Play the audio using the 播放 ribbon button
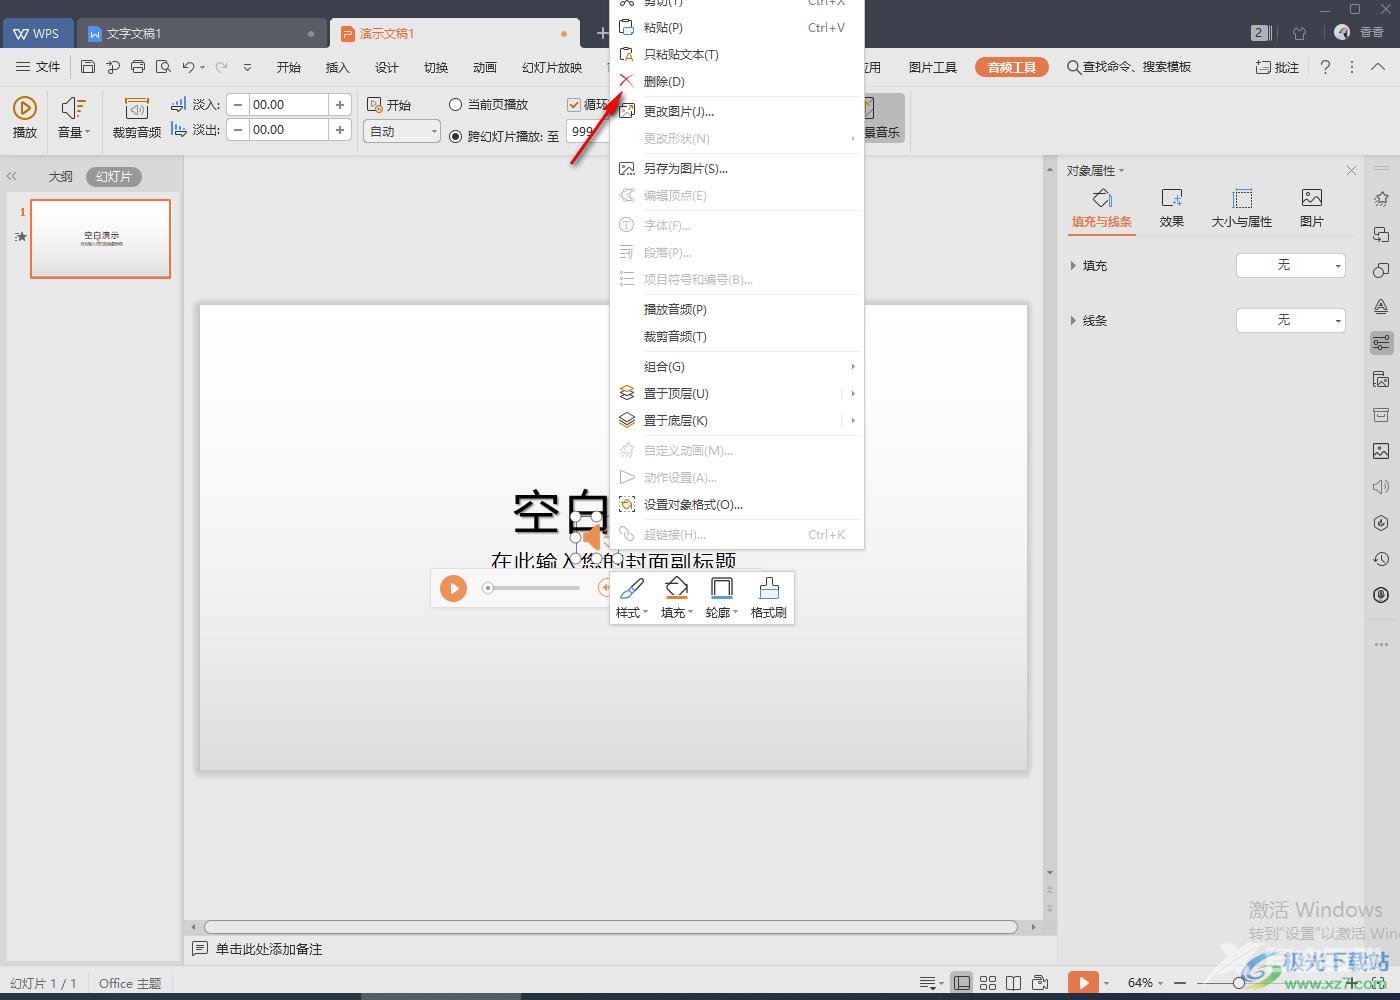 [x=25, y=117]
